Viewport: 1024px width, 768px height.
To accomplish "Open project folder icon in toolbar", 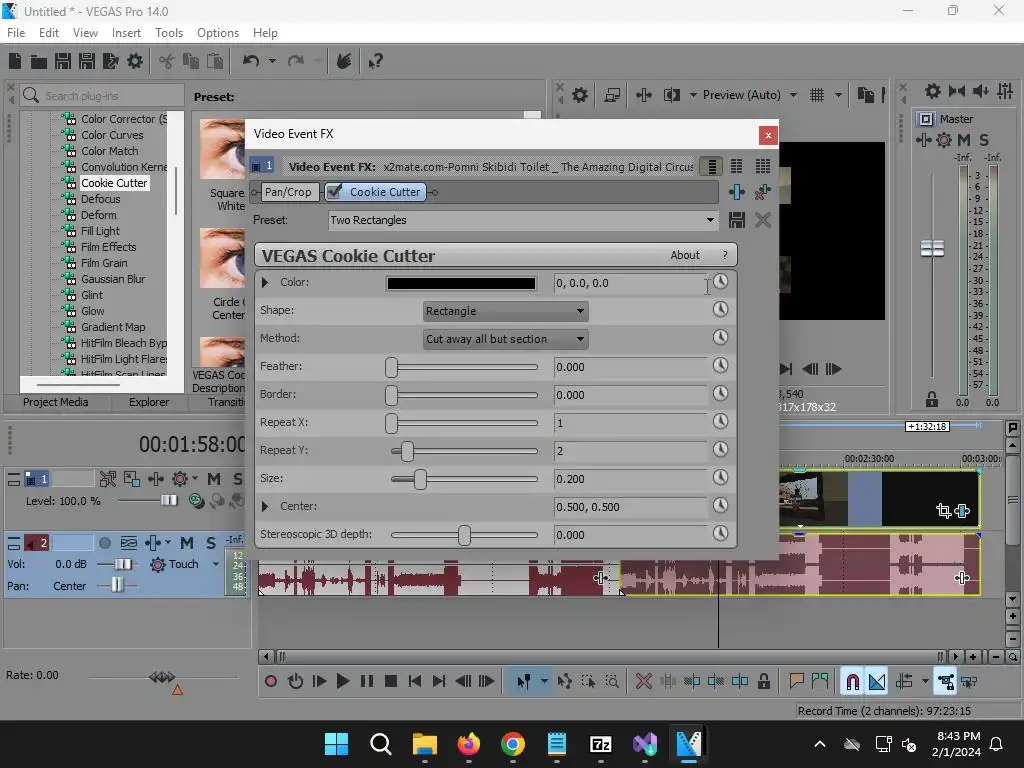I will click(x=39, y=61).
